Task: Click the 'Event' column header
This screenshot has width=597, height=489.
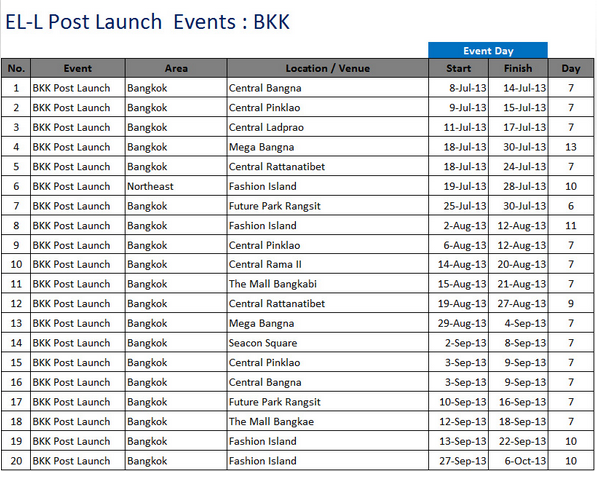Action: coord(78,68)
